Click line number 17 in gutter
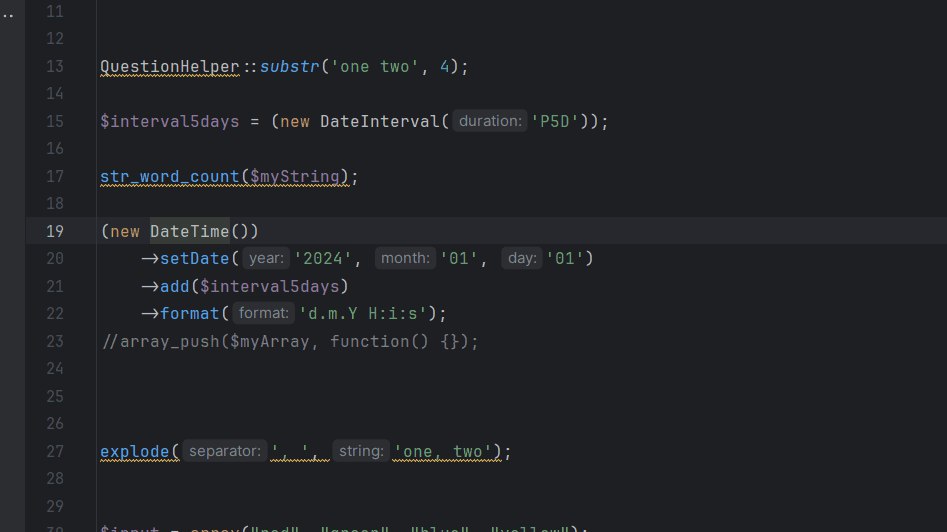 tap(54, 176)
